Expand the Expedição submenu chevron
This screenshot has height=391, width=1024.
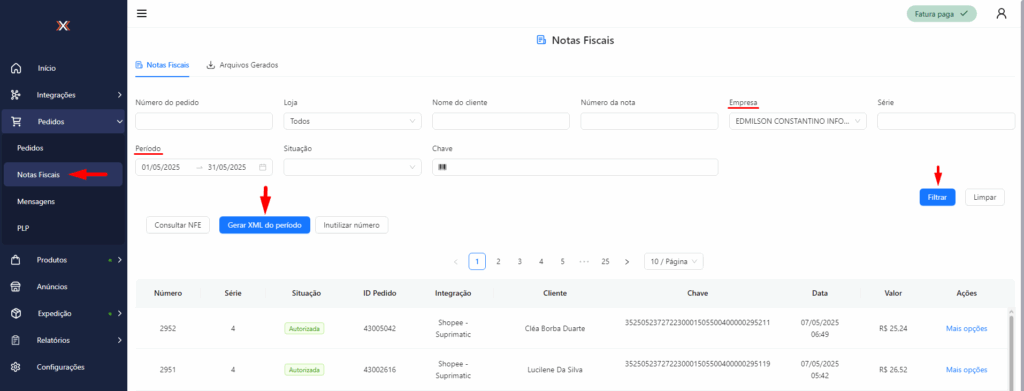coord(119,313)
